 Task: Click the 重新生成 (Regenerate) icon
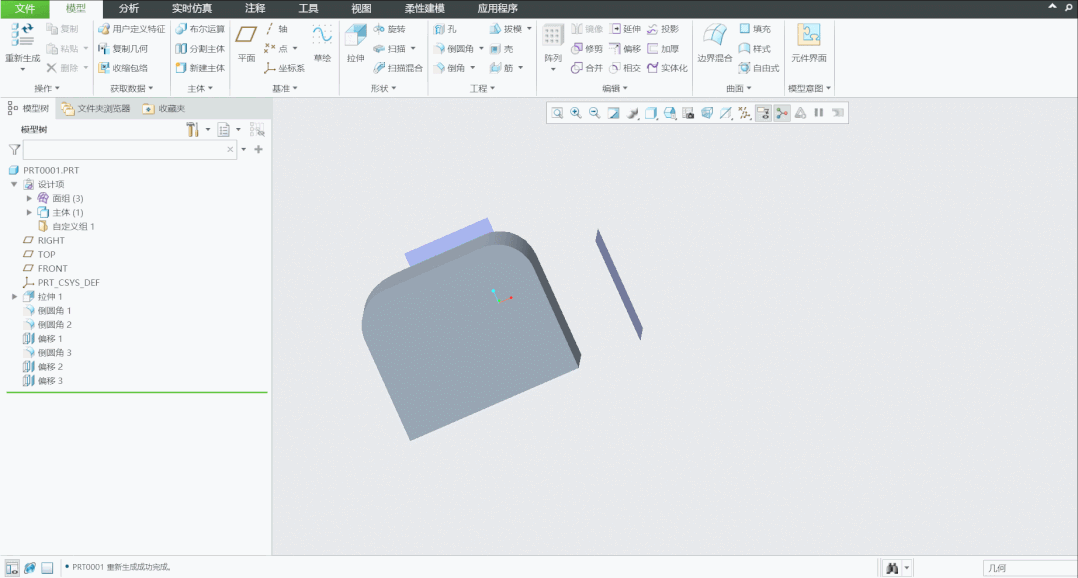(x=22, y=36)
